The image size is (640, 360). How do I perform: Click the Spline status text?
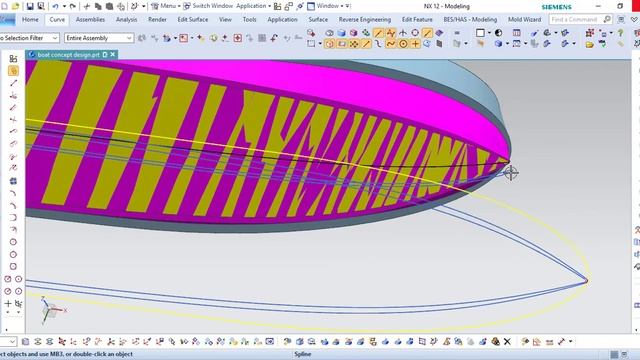[302, 354]
